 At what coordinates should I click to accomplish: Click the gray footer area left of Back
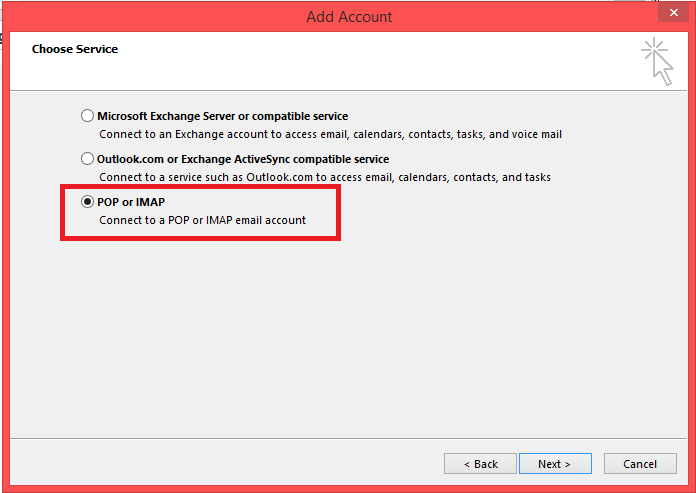pos(220,464)
